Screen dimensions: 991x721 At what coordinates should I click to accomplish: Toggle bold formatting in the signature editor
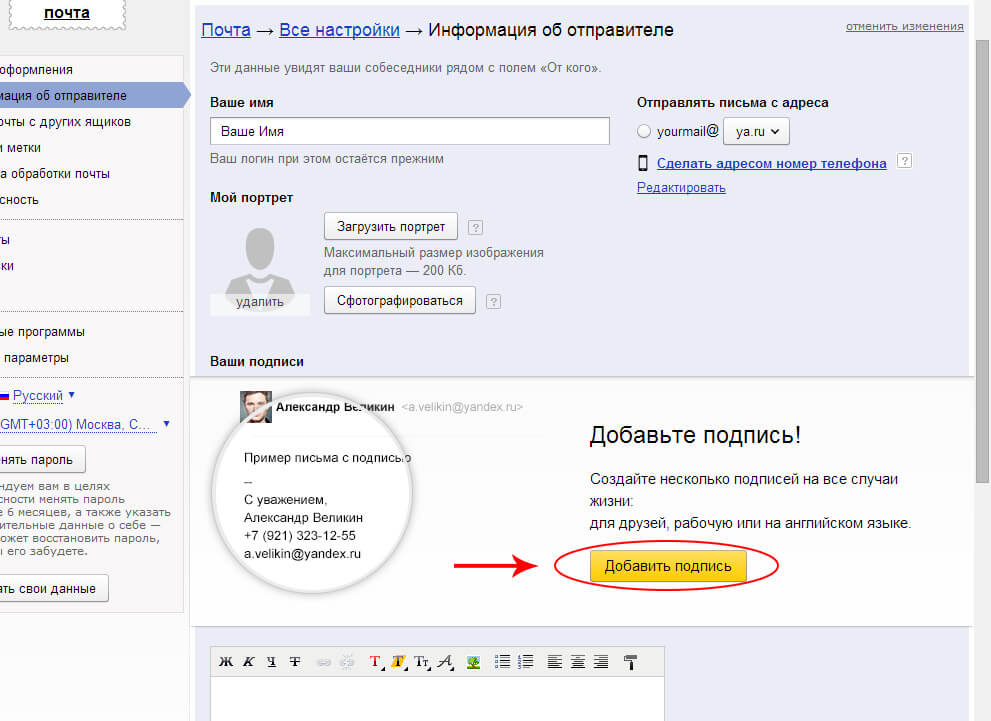(226, 661)
